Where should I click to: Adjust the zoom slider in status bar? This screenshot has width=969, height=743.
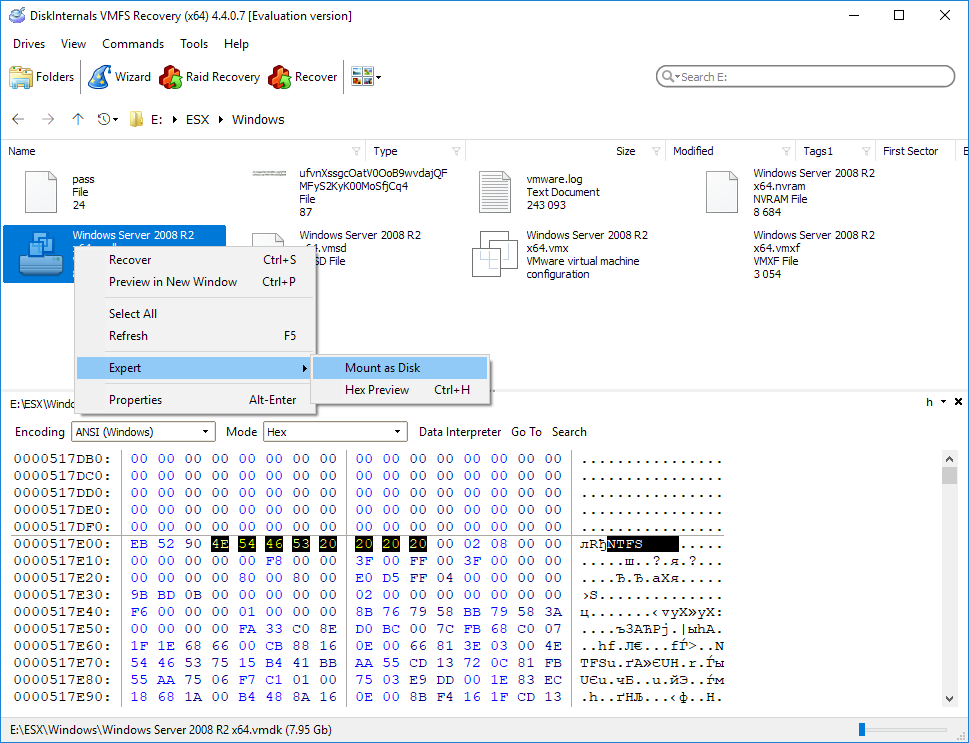point(862,729)
